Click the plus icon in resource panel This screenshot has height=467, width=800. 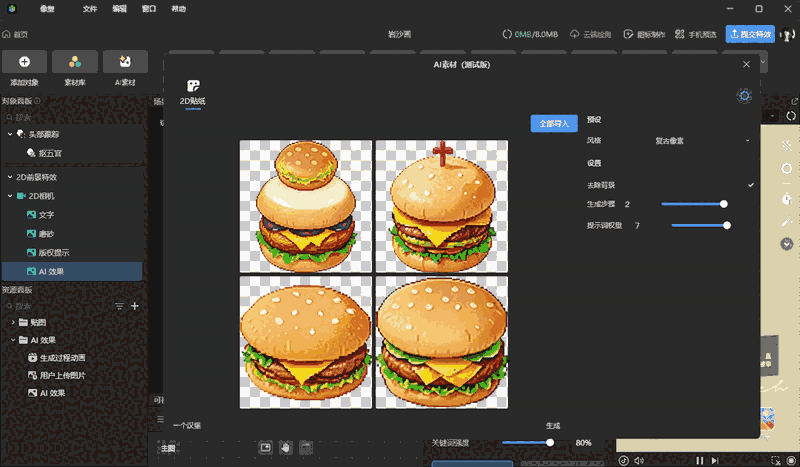click(135, 306)
